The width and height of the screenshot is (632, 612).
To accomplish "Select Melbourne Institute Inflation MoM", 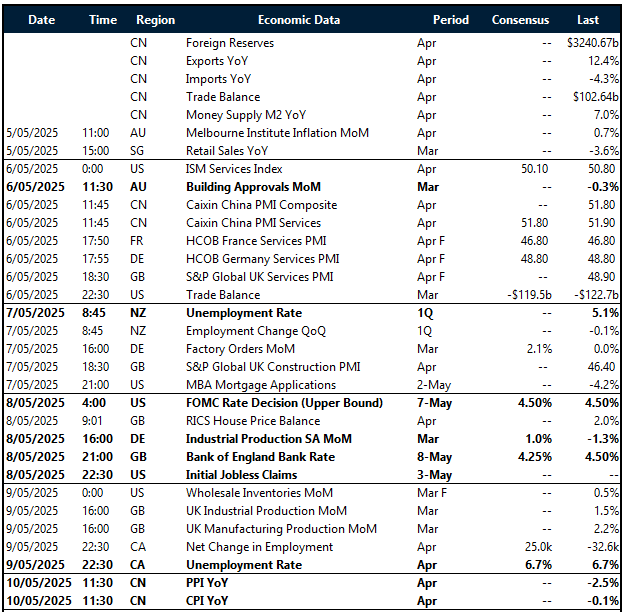I will (277, 133).
